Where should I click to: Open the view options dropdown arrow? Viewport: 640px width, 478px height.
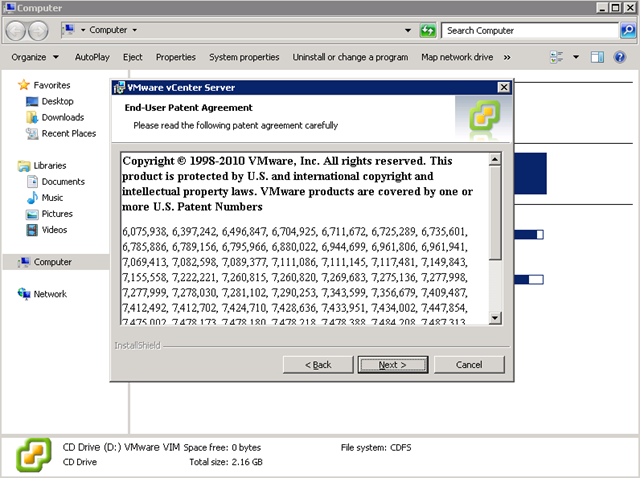point(576,57)
